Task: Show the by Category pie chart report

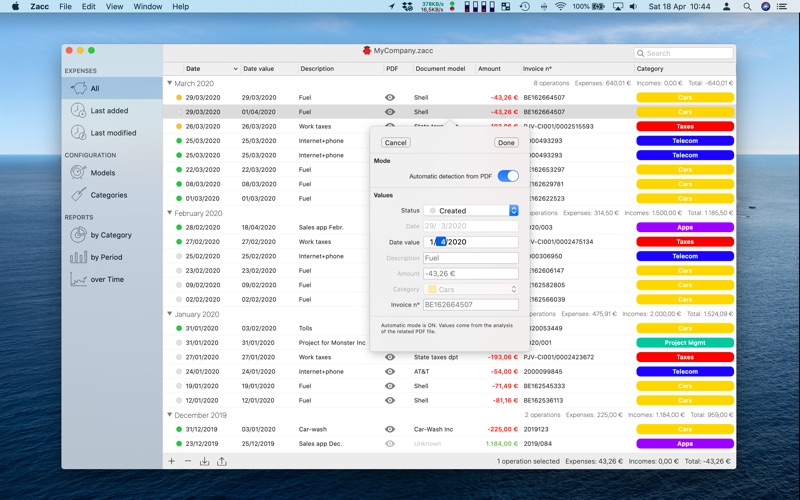Action: click(78, 235)
